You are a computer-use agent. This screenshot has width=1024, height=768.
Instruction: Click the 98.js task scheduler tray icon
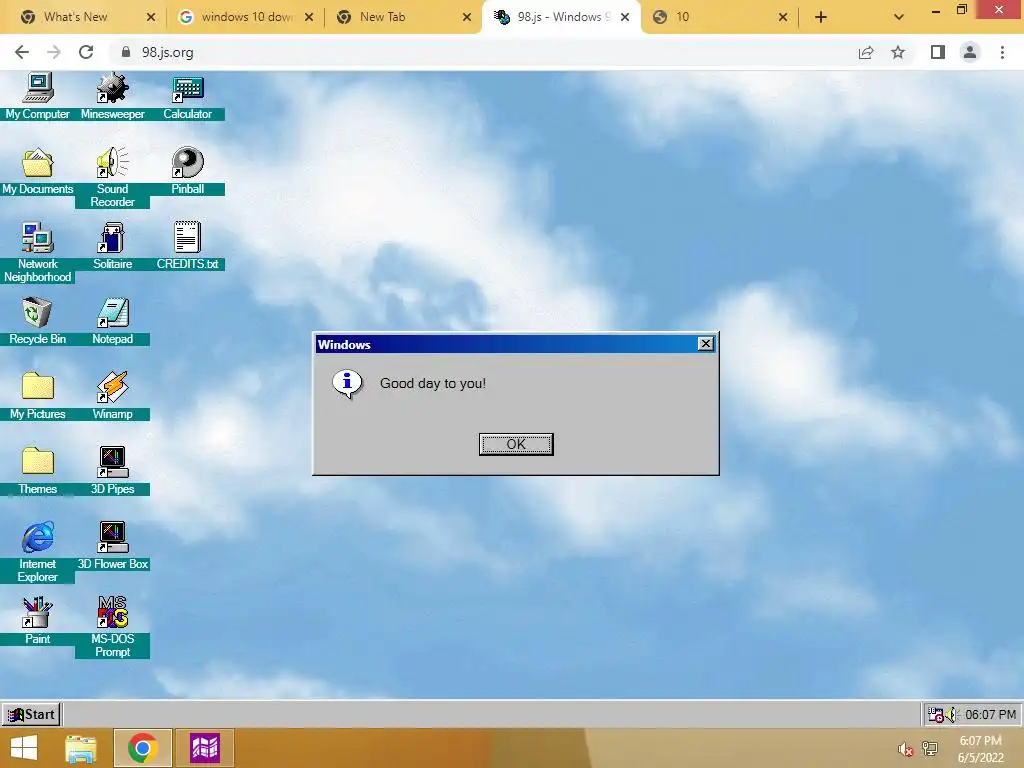[935, 715]
